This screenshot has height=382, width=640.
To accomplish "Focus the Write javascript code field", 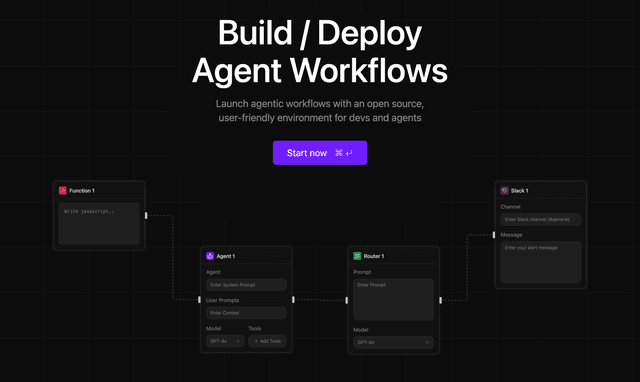I will (x=99, y=223).
